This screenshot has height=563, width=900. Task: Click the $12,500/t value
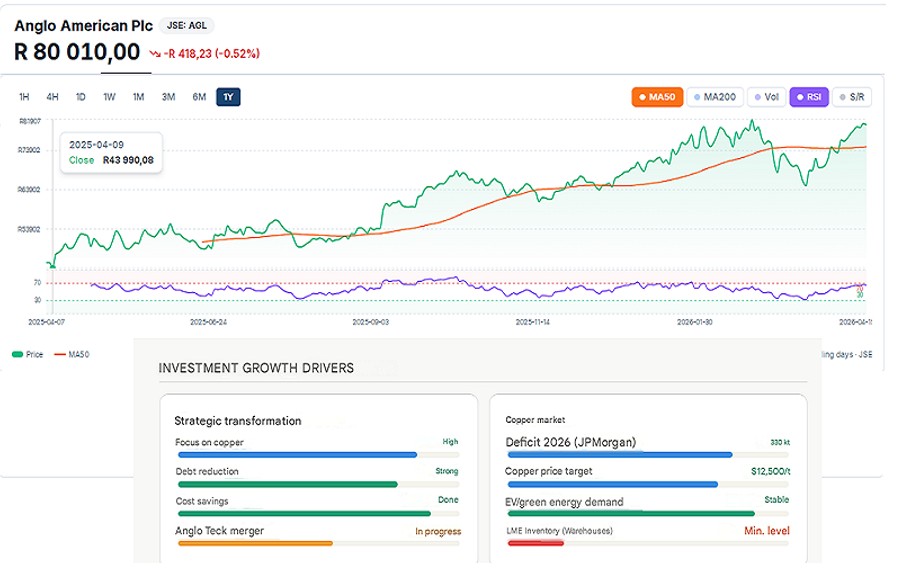click(x=771, y=471)
